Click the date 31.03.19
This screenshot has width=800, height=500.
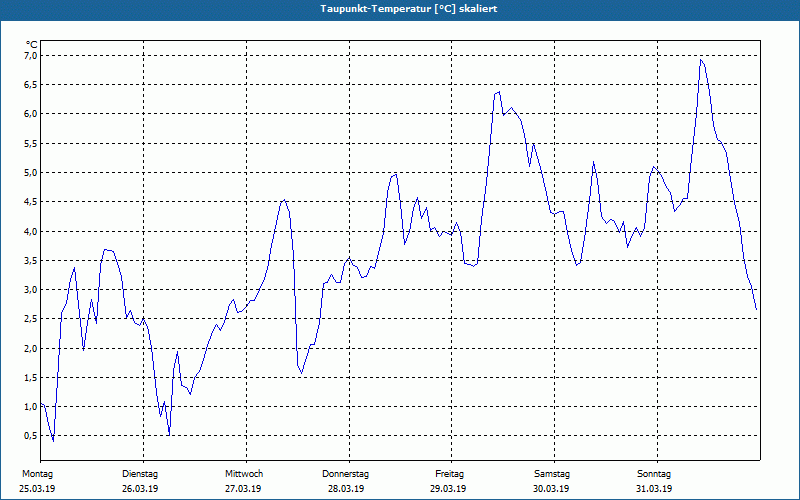click(654, 489)
